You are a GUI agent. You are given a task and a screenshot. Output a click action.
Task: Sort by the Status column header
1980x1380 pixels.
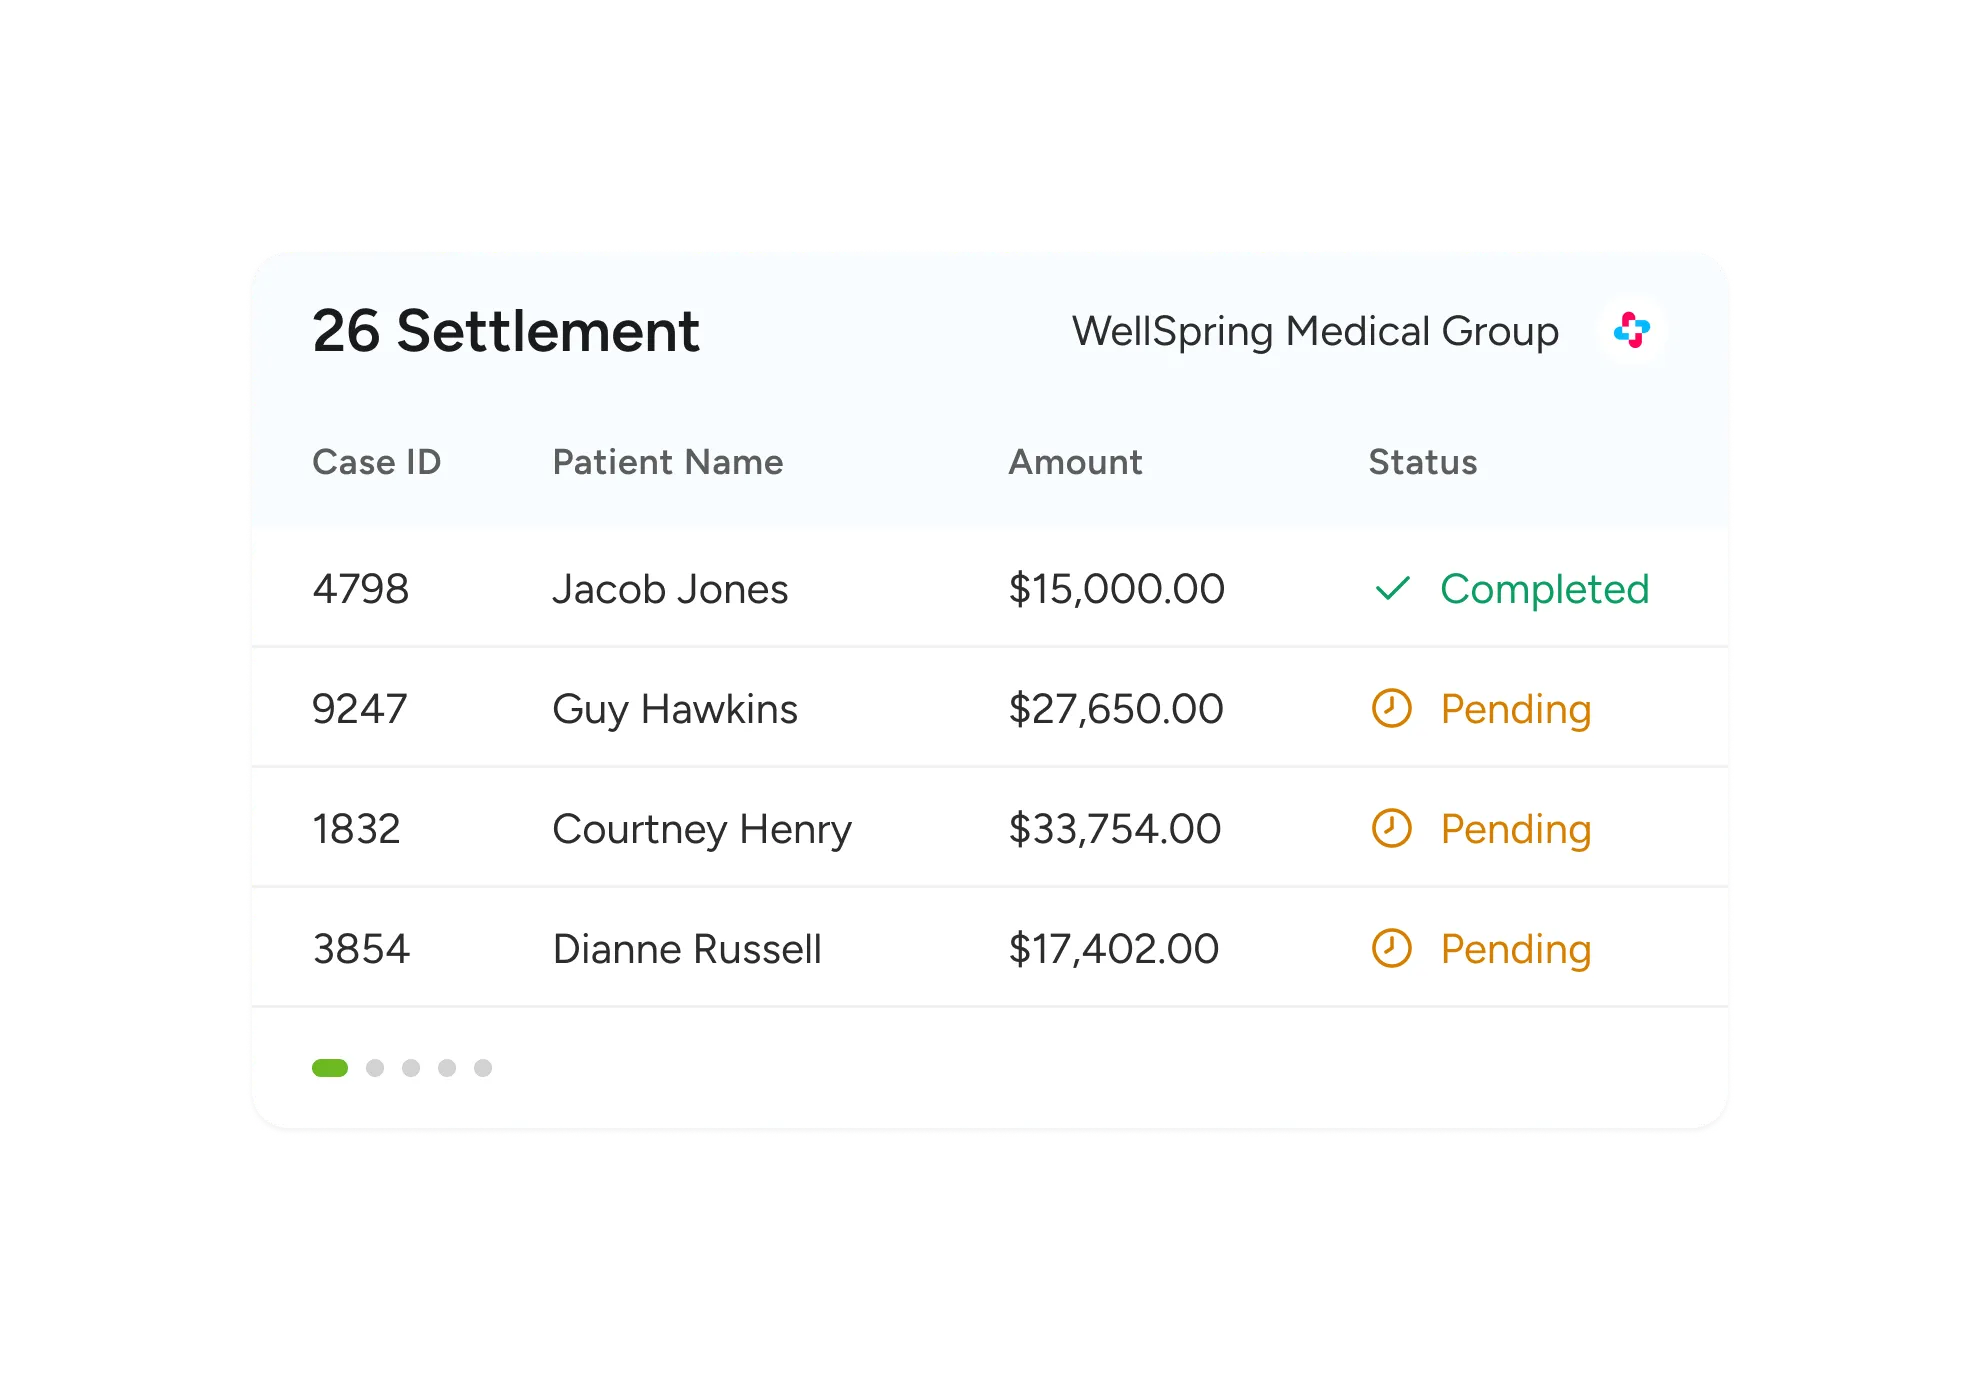point(1422,462)
